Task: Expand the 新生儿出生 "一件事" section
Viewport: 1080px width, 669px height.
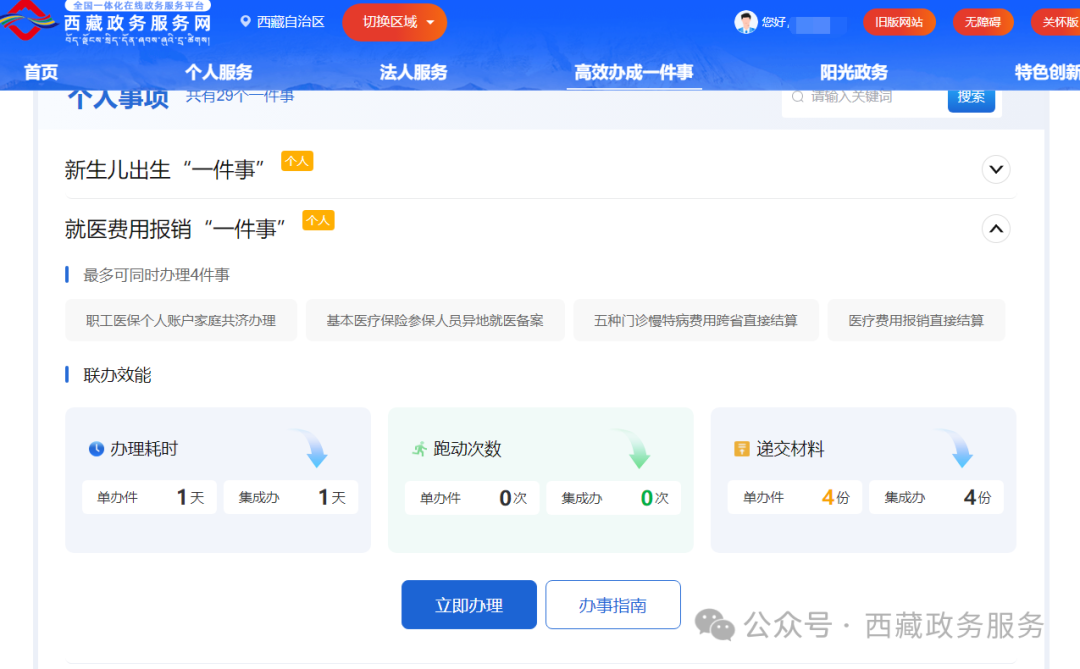Action: pos(995,169)
